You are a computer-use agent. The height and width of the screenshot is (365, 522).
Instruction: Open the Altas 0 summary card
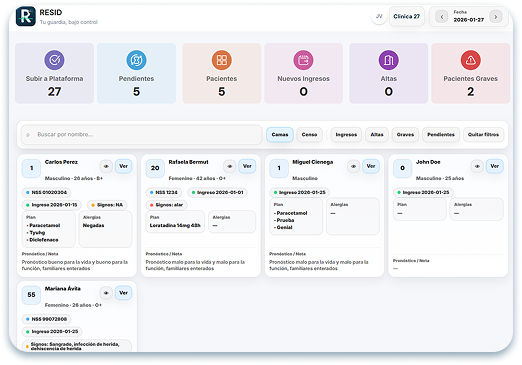389,73
